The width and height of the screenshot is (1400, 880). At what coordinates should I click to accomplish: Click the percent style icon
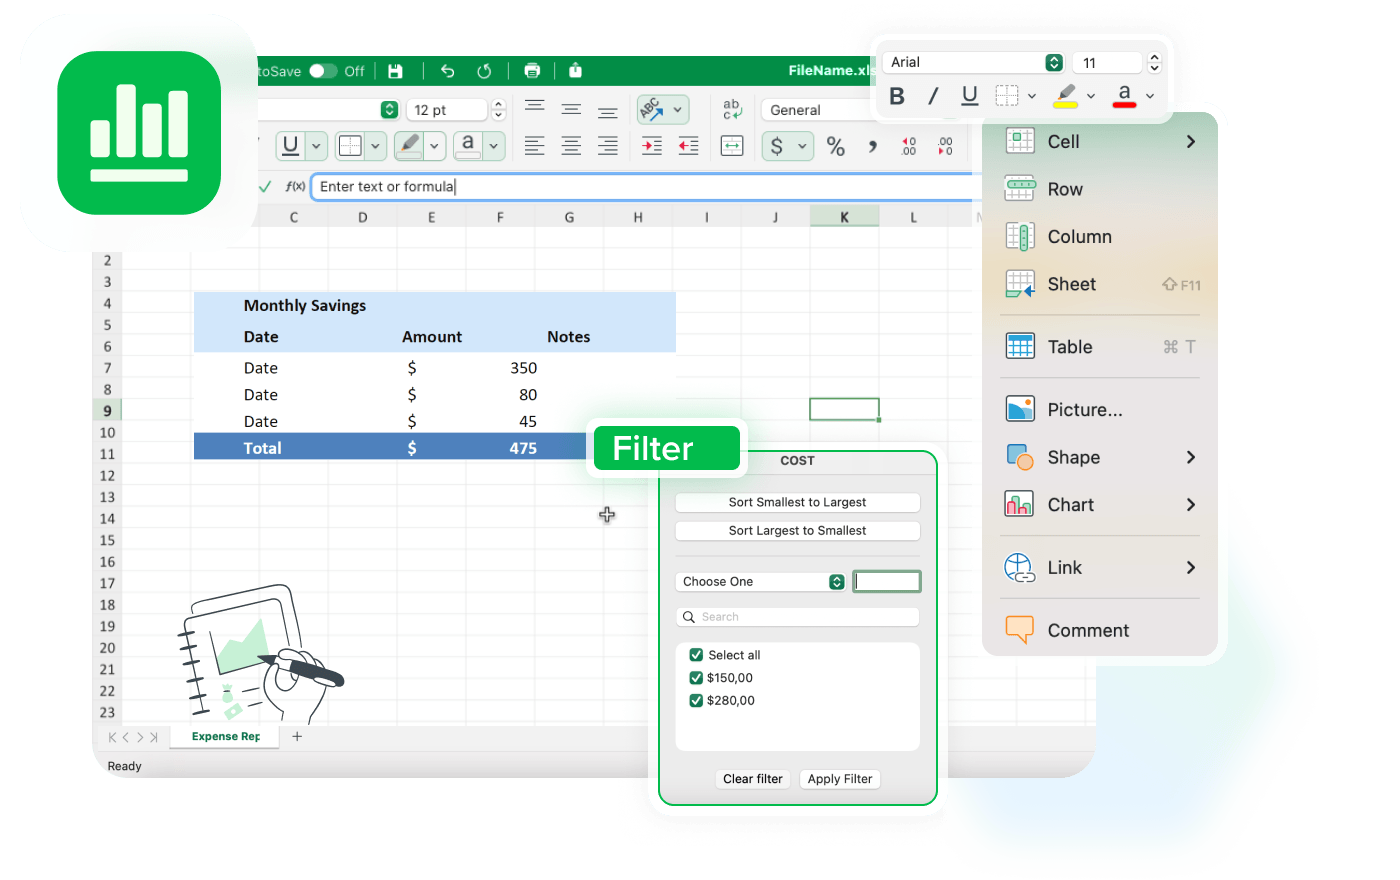[x=836, y=147]
